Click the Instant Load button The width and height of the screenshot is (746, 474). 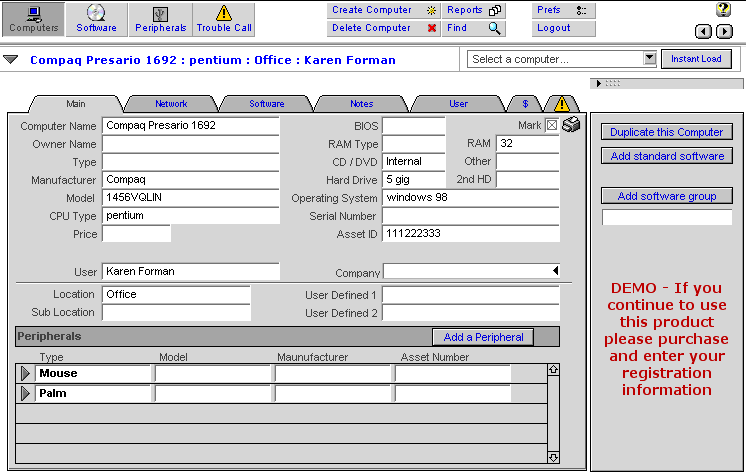[x=696, y=59]
